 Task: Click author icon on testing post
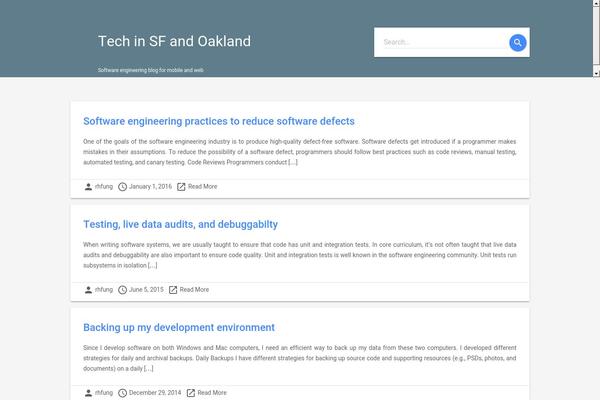coord(88,289)
